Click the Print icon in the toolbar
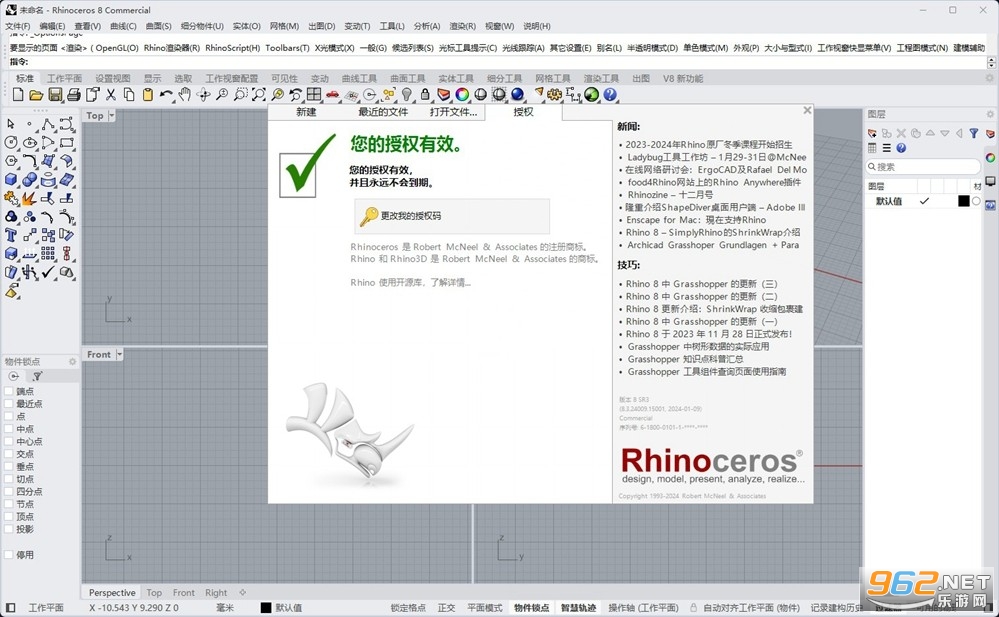The width and height of the screenshot is (999, 617). (73, 95)
